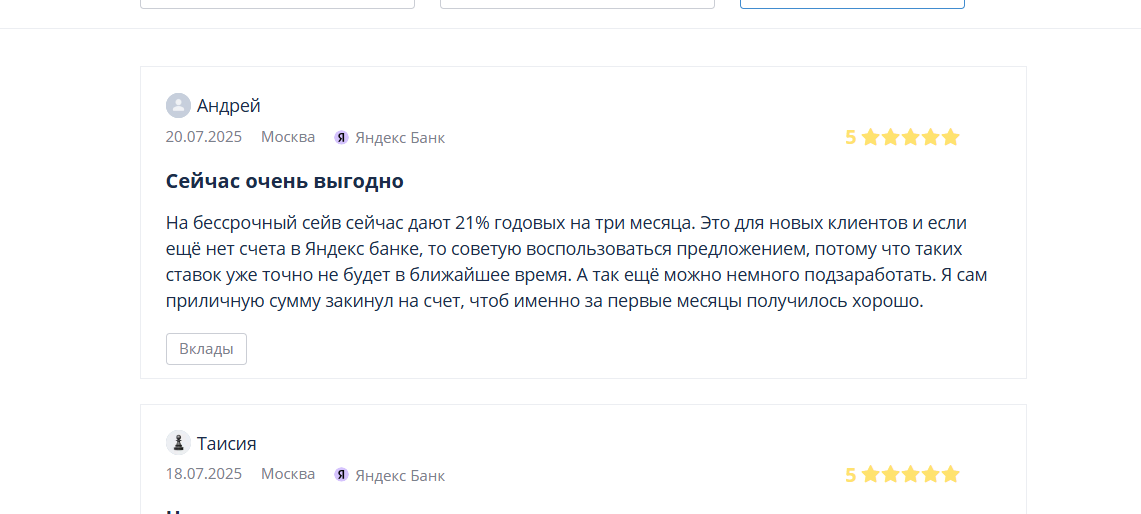Click rating number 5 in Таисия's review
The height and width of the screenshot is (514, 1141).
click(851, 475)
